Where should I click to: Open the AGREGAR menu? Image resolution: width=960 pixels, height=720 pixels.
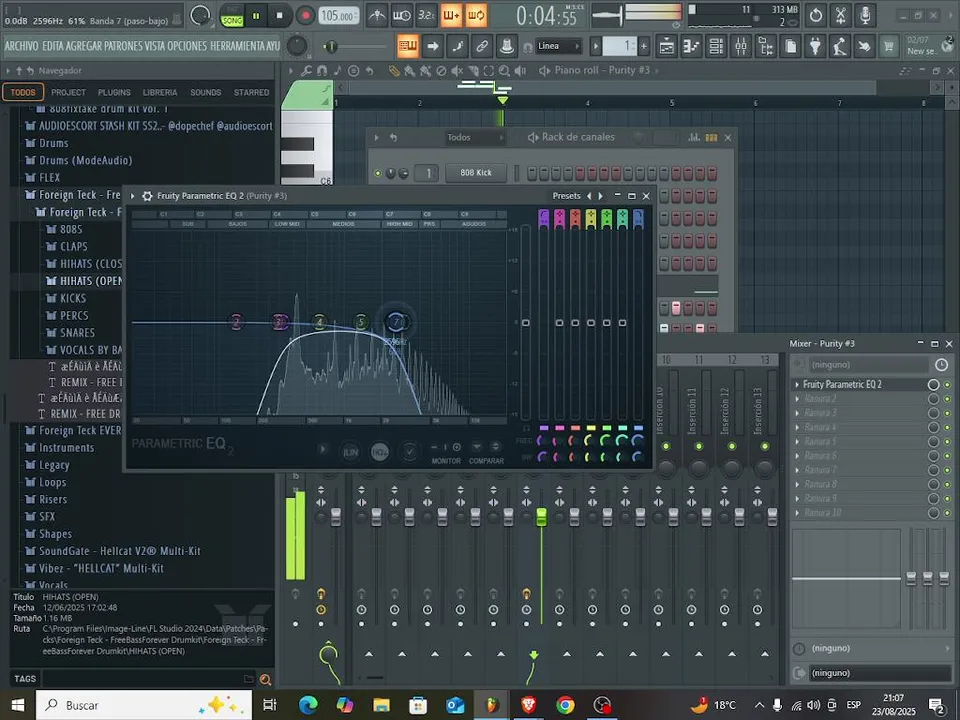[x=85, y=46]
